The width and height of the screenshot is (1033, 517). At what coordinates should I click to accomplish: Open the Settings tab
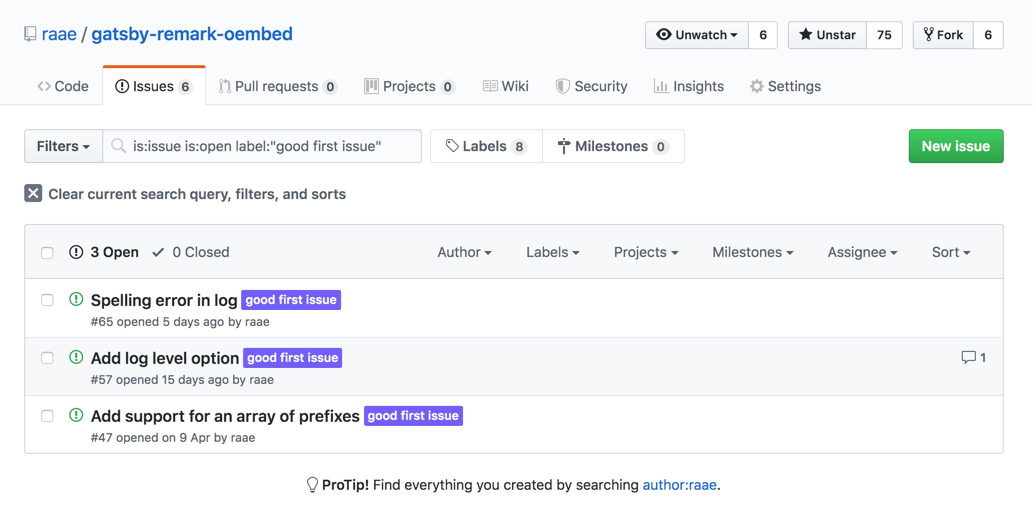[x=785, y=86]
